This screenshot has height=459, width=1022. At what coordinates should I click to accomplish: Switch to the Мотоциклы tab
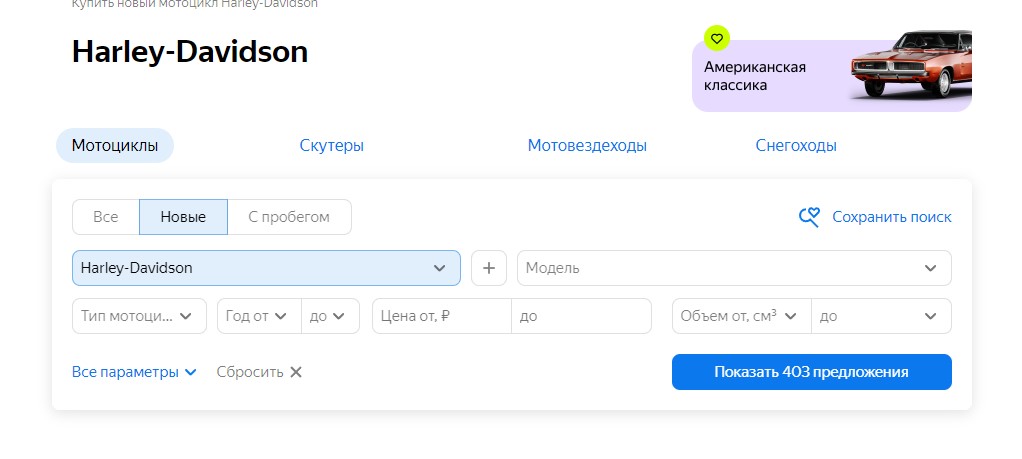pos(115,145)
